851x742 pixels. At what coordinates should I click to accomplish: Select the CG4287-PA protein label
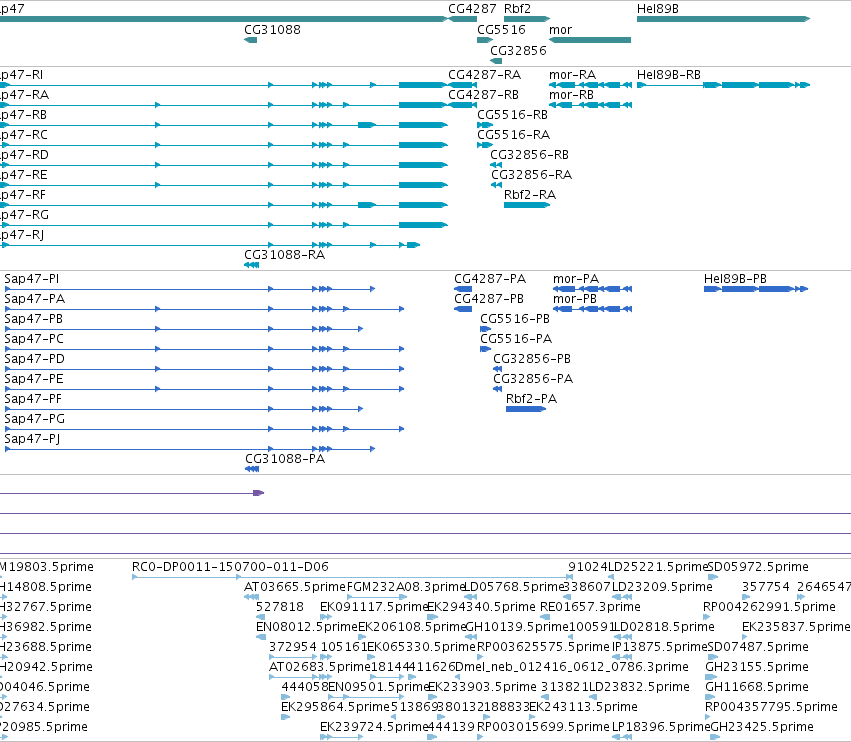coord(490,278)
